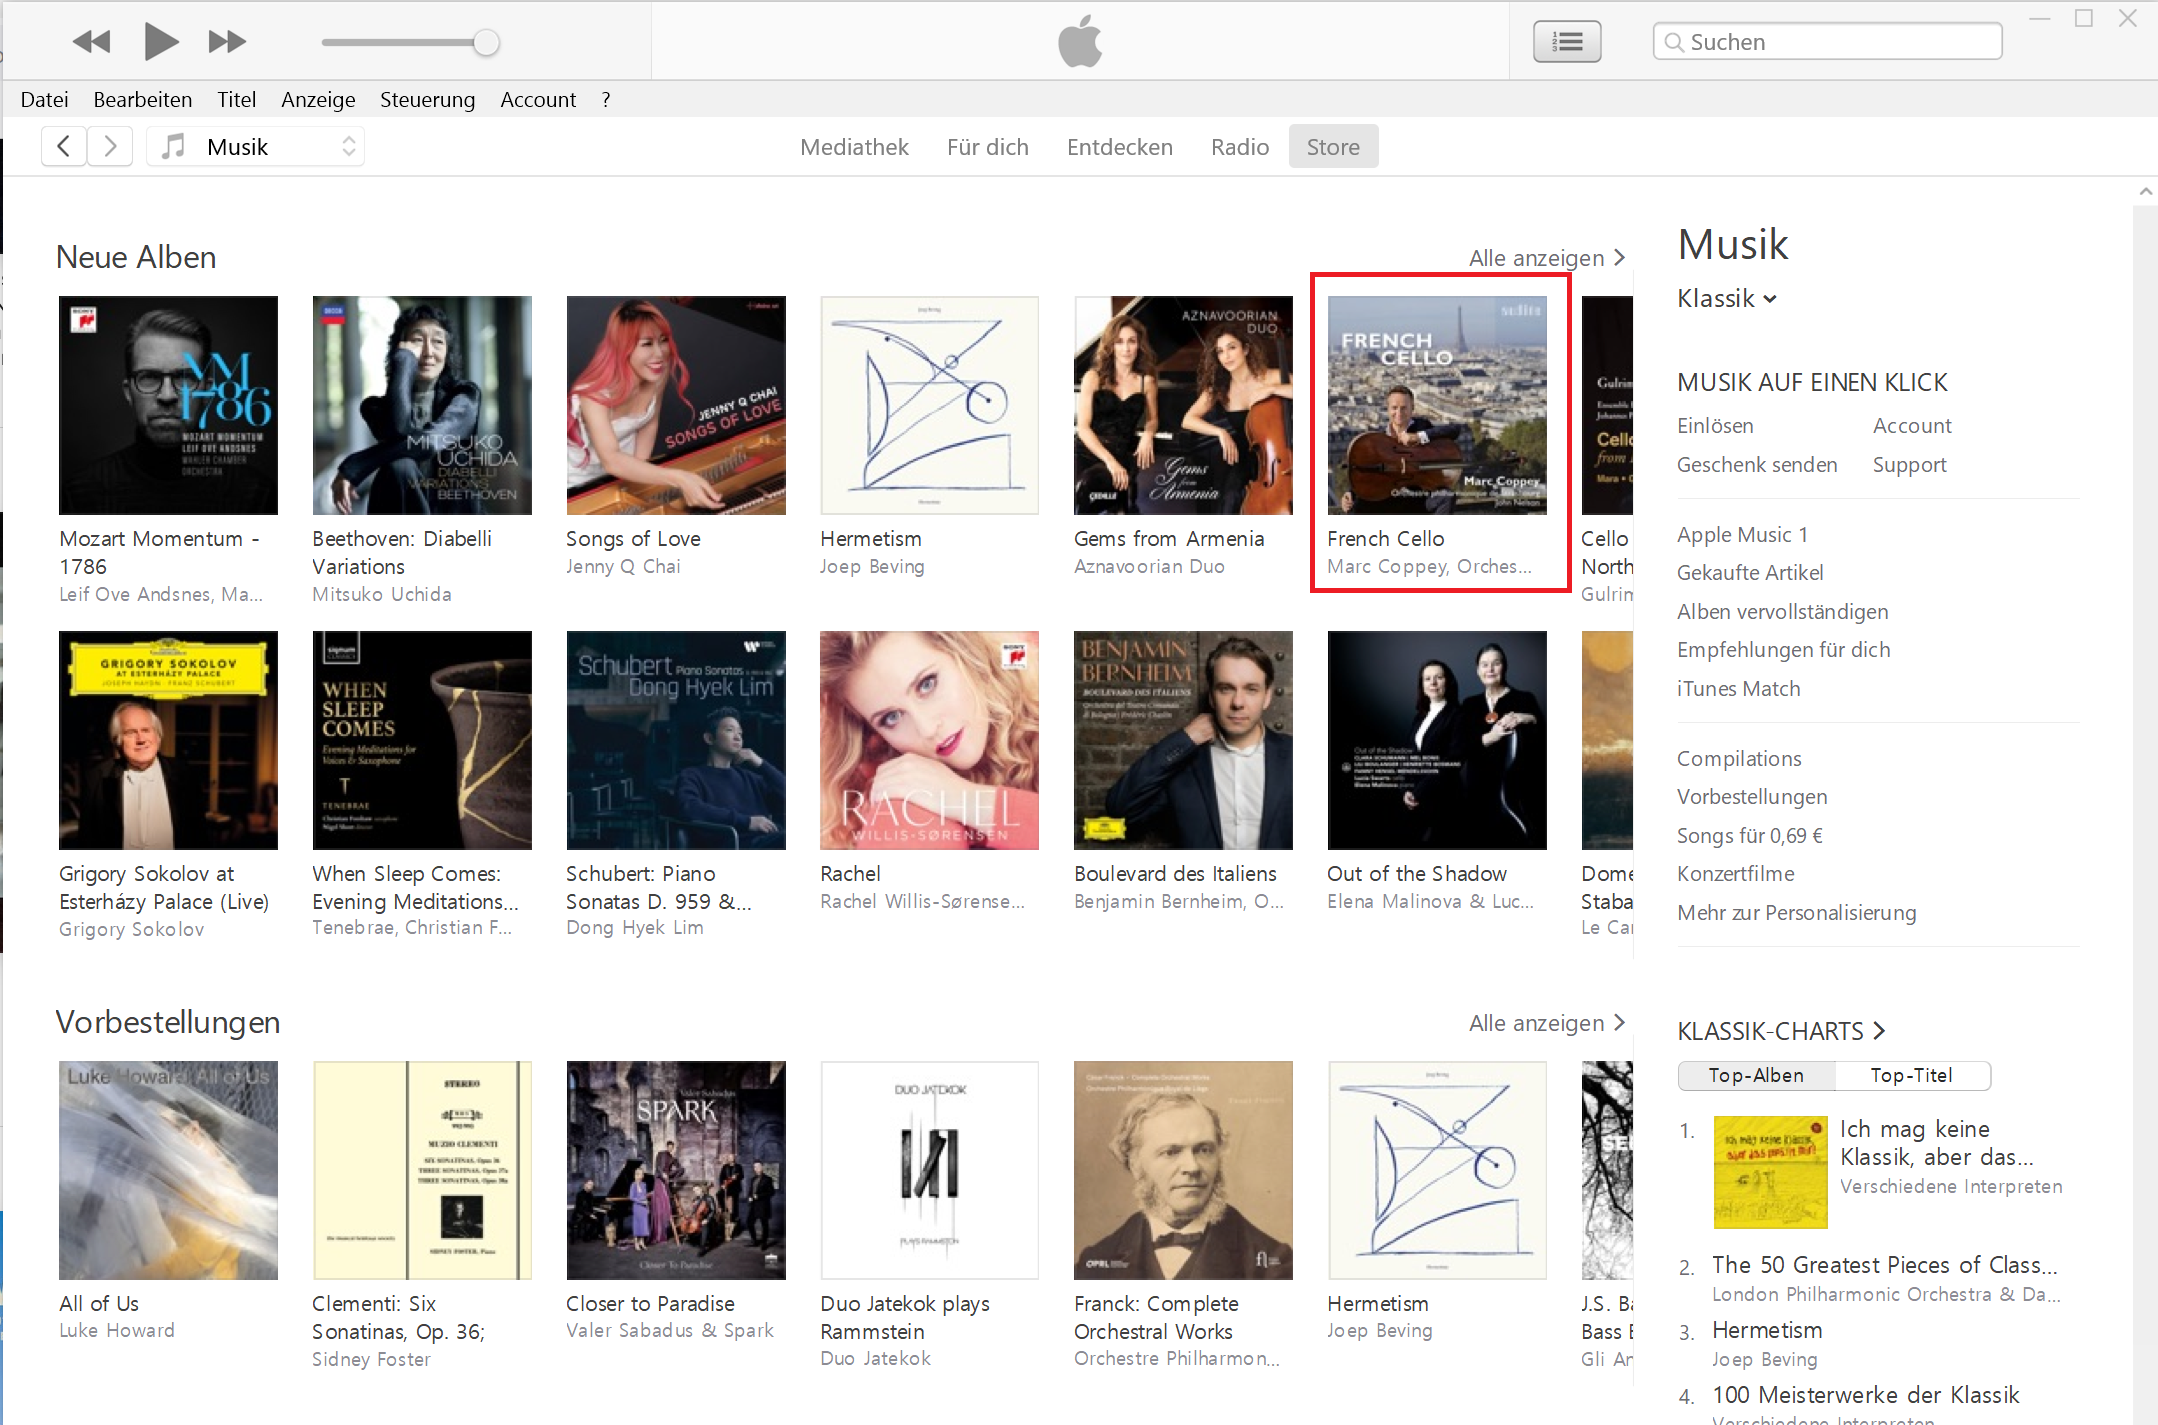Click the Geschenk senden link
Screen dimensions: 2158x1425
click(1757, 465)
